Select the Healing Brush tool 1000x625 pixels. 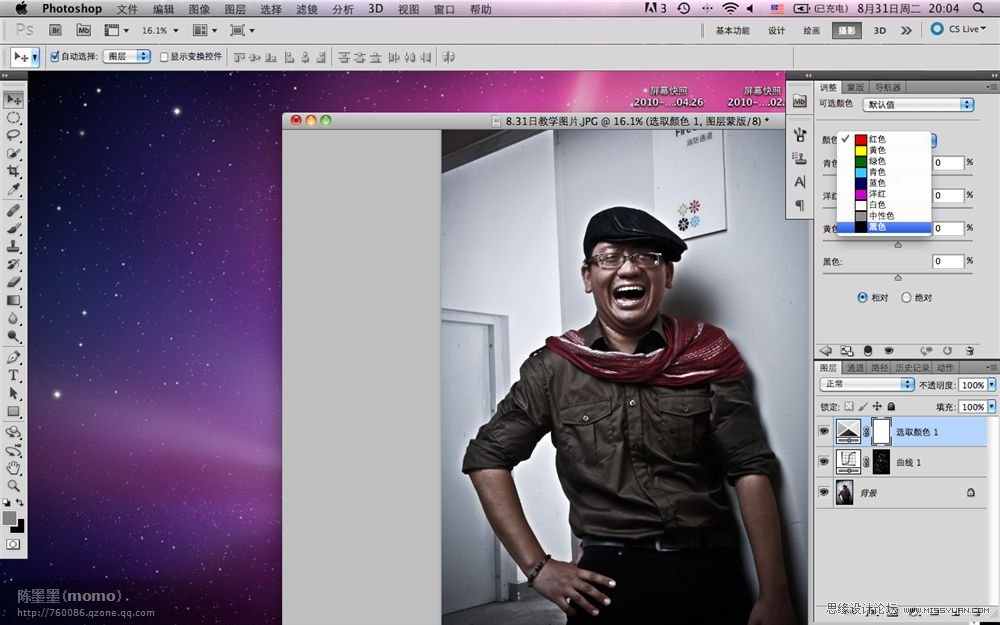point(13,210)
